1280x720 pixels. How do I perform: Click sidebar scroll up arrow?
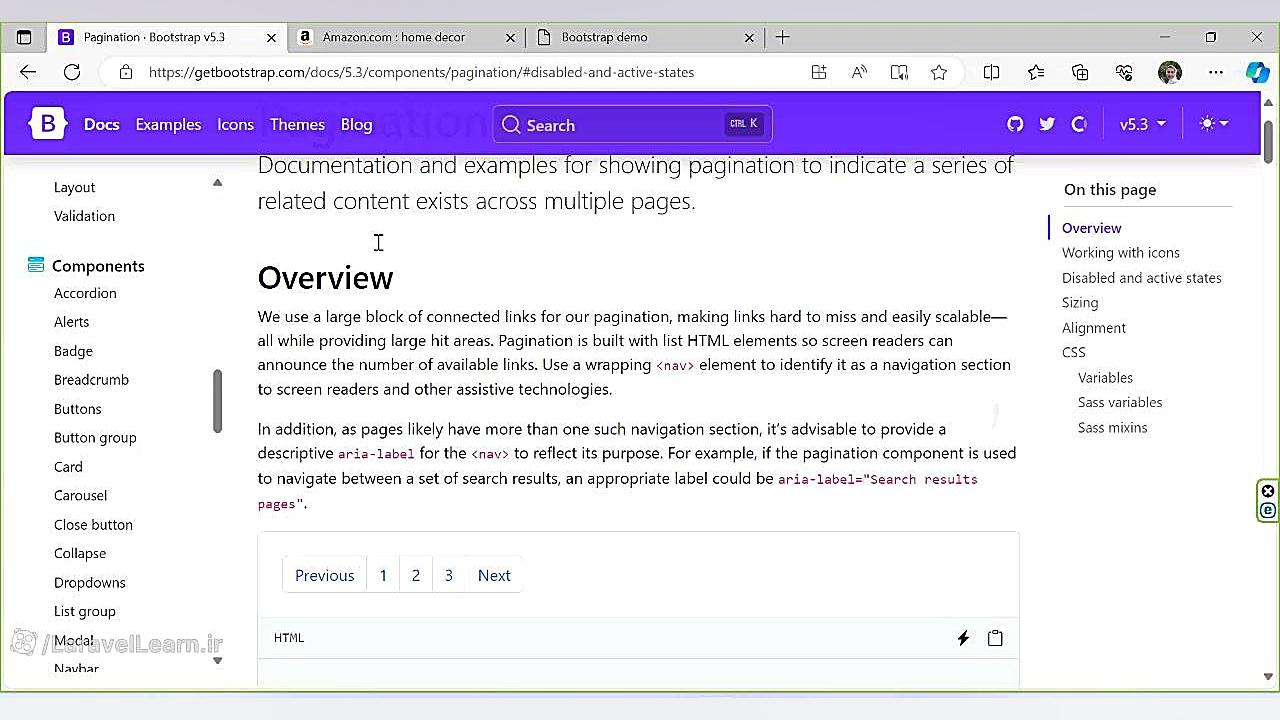pyautogui.click(x=217, y=183)
